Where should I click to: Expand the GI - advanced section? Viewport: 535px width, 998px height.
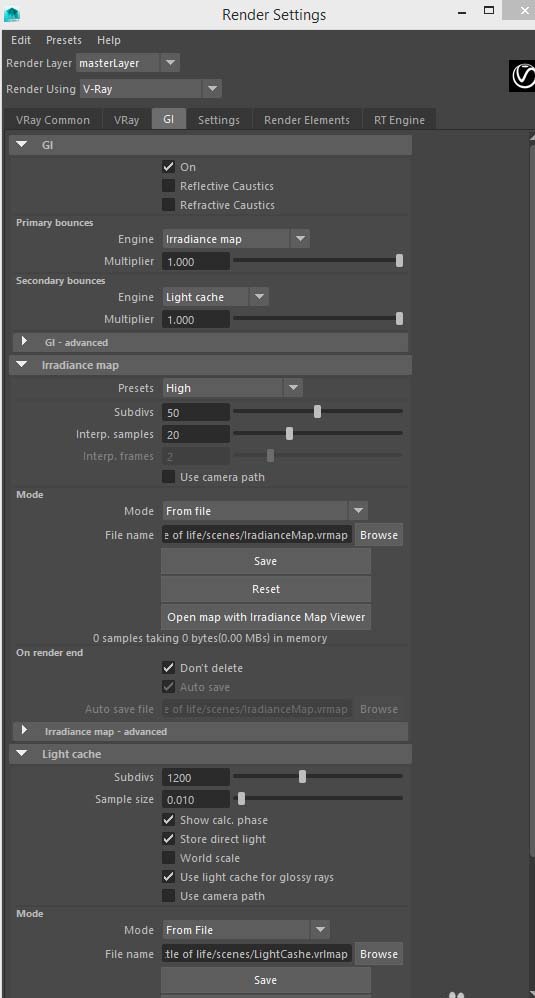(x=25, y=342)
